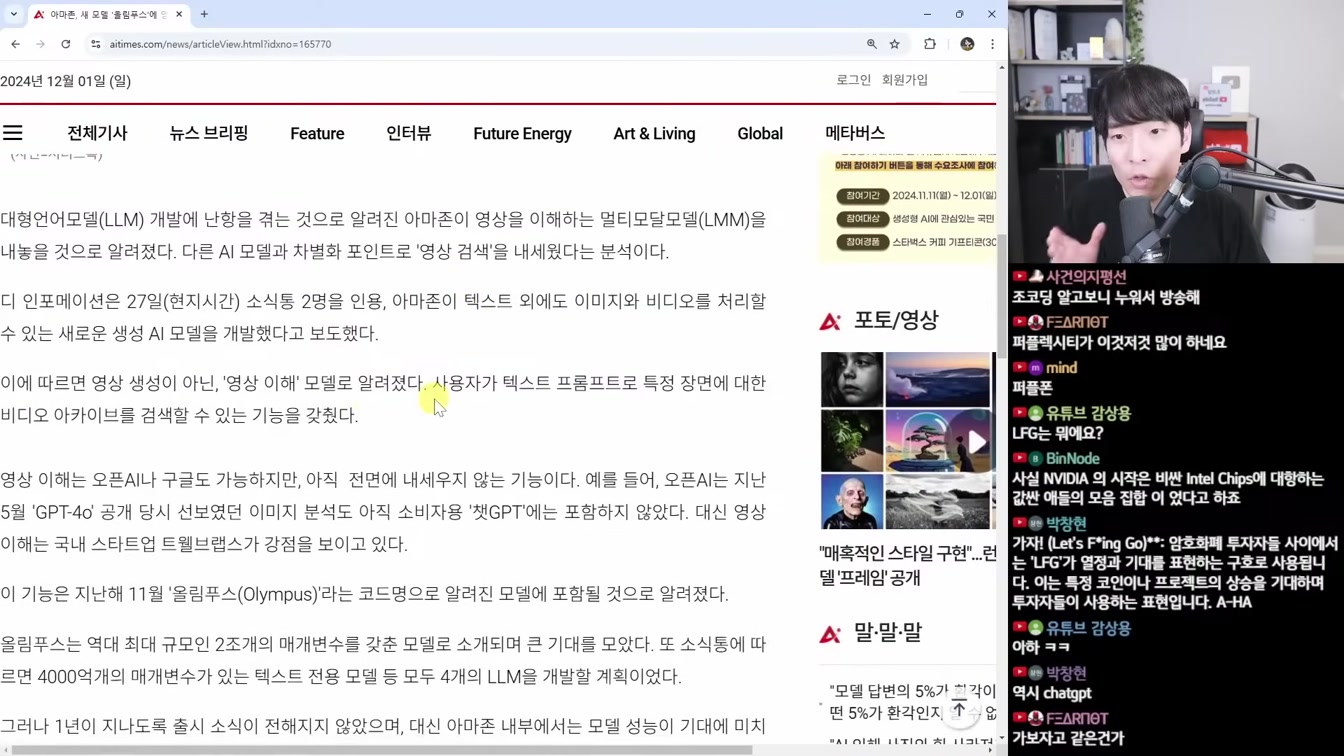Open 전체기사 menu

pyautogui.click(x=97, y=133)
